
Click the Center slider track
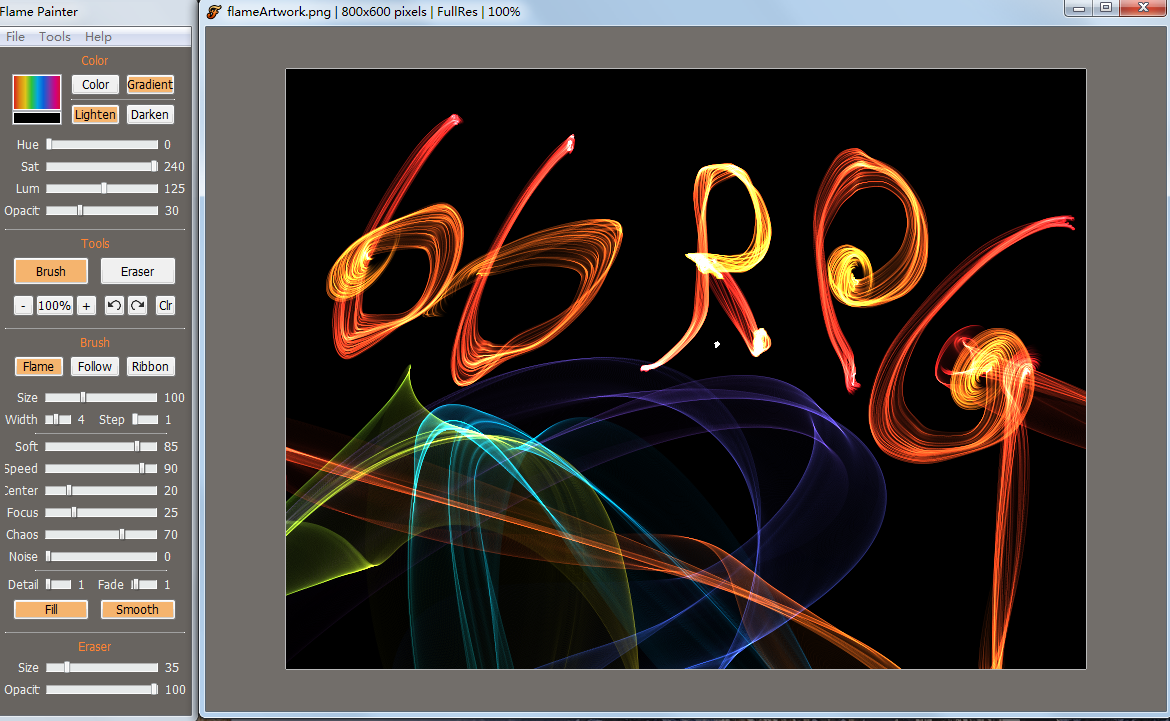(101, 490)
